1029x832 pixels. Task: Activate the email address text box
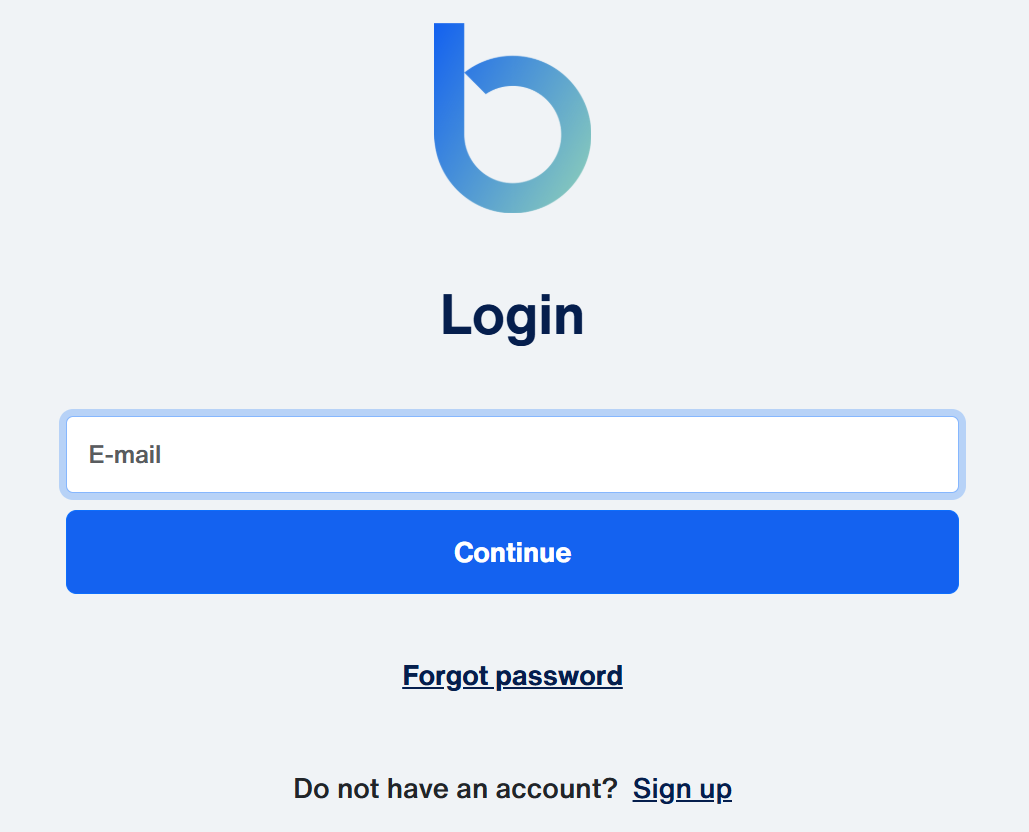pyautogui.click(x=513, y=454)
